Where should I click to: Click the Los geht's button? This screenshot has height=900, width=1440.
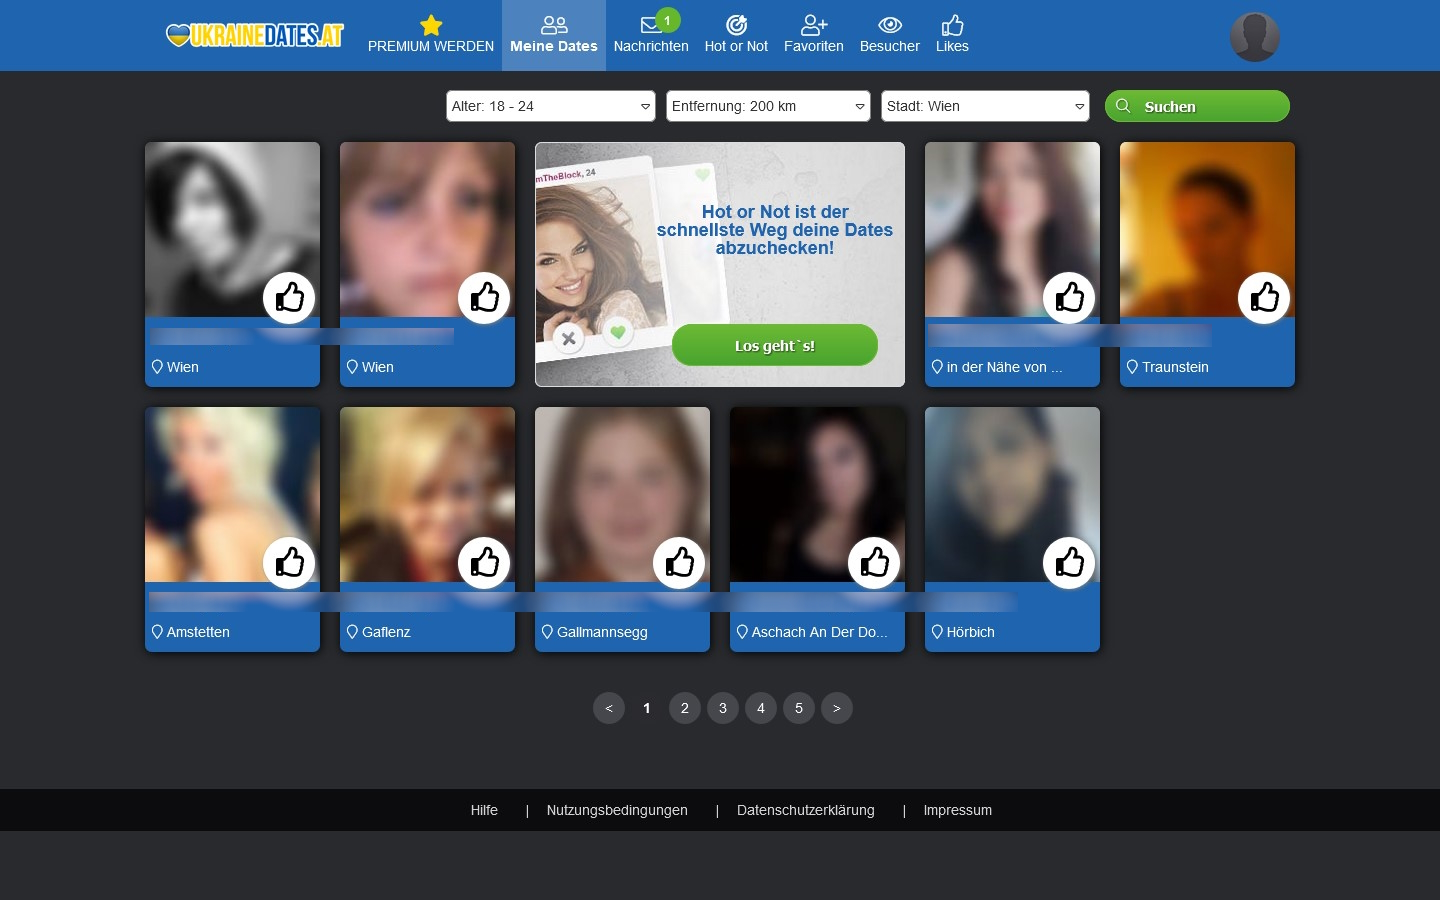pyautogui.click(x=774, y=346)
